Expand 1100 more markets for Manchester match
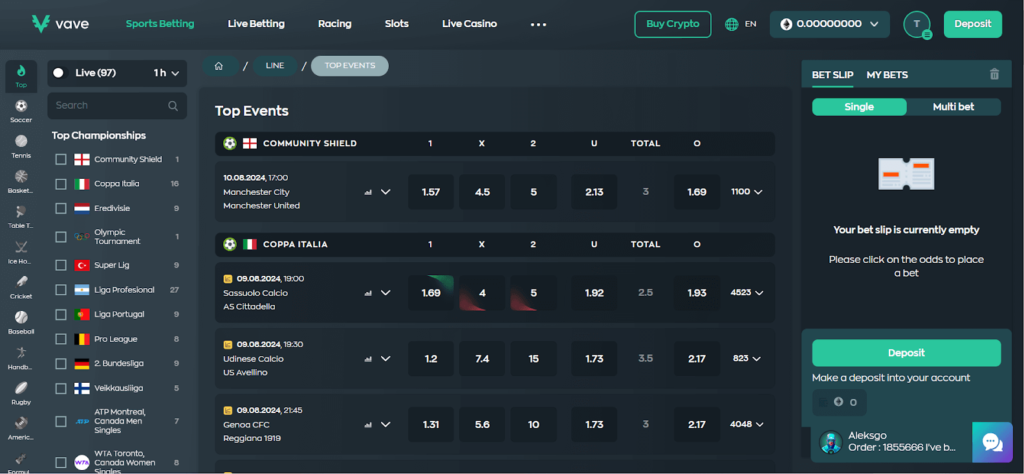Image resolution: width=1024 pixels, height=474 pixels. tap(746, 192)
